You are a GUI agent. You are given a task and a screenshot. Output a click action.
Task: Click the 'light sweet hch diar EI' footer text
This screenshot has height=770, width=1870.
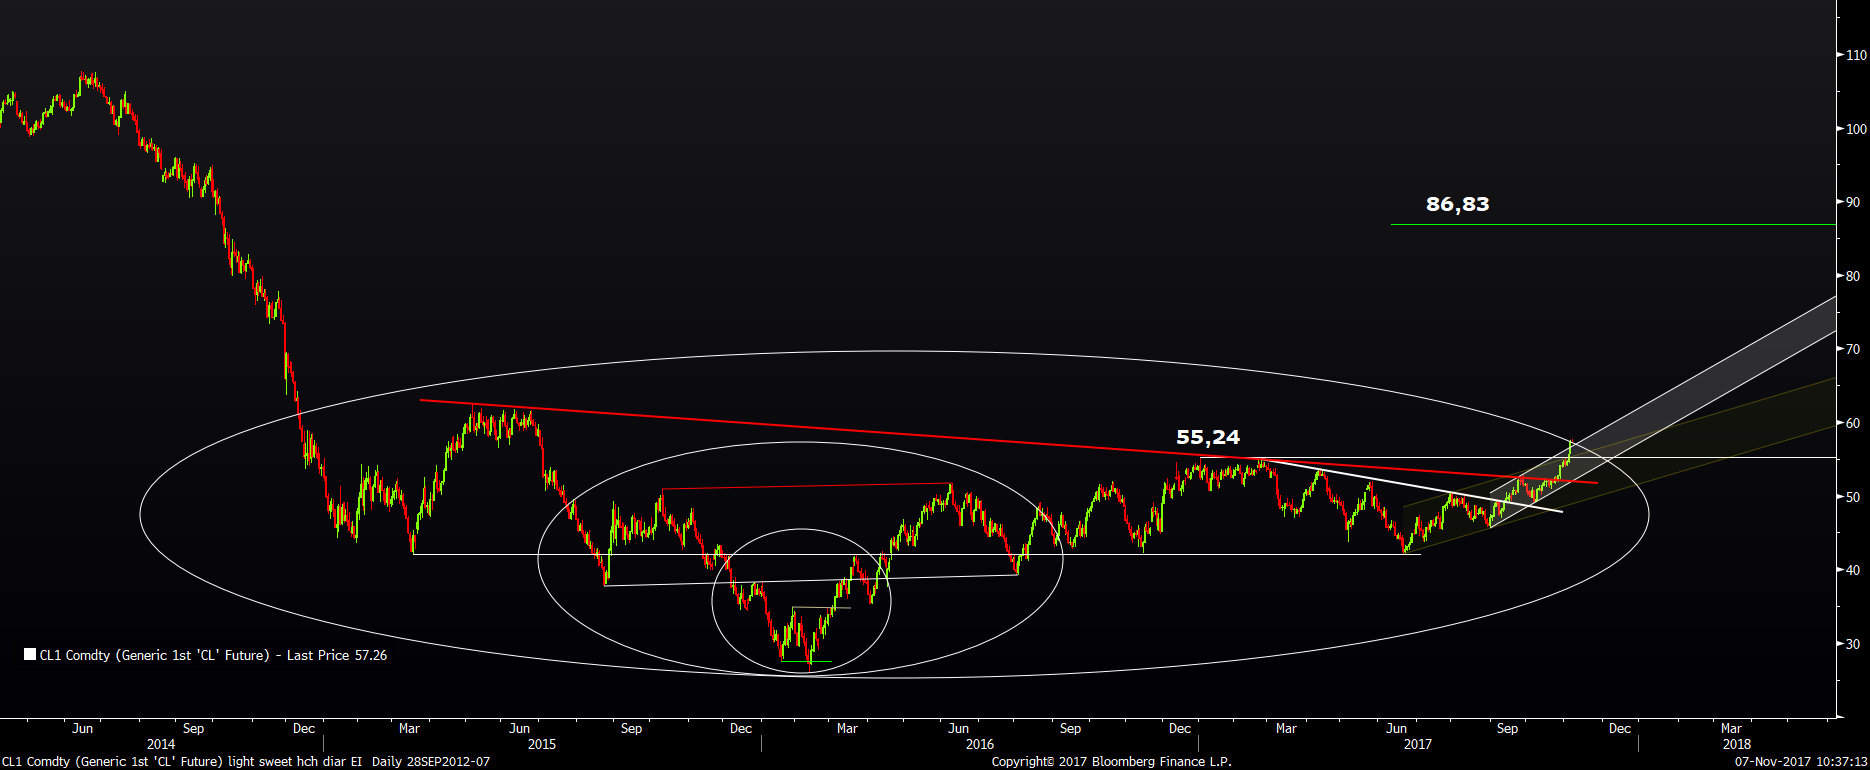[x=295, y=762]
